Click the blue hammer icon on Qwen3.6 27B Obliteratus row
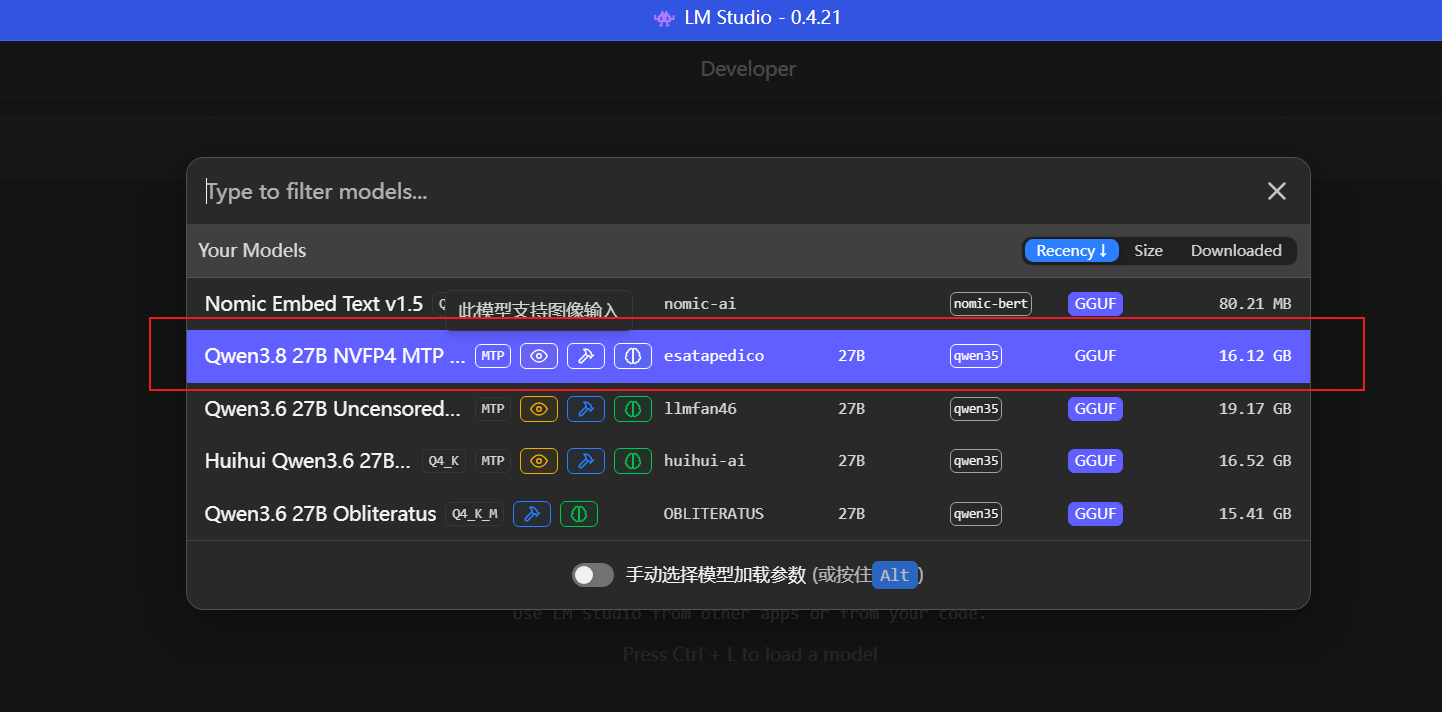The image size is (1442, 712). click(532, 513)
